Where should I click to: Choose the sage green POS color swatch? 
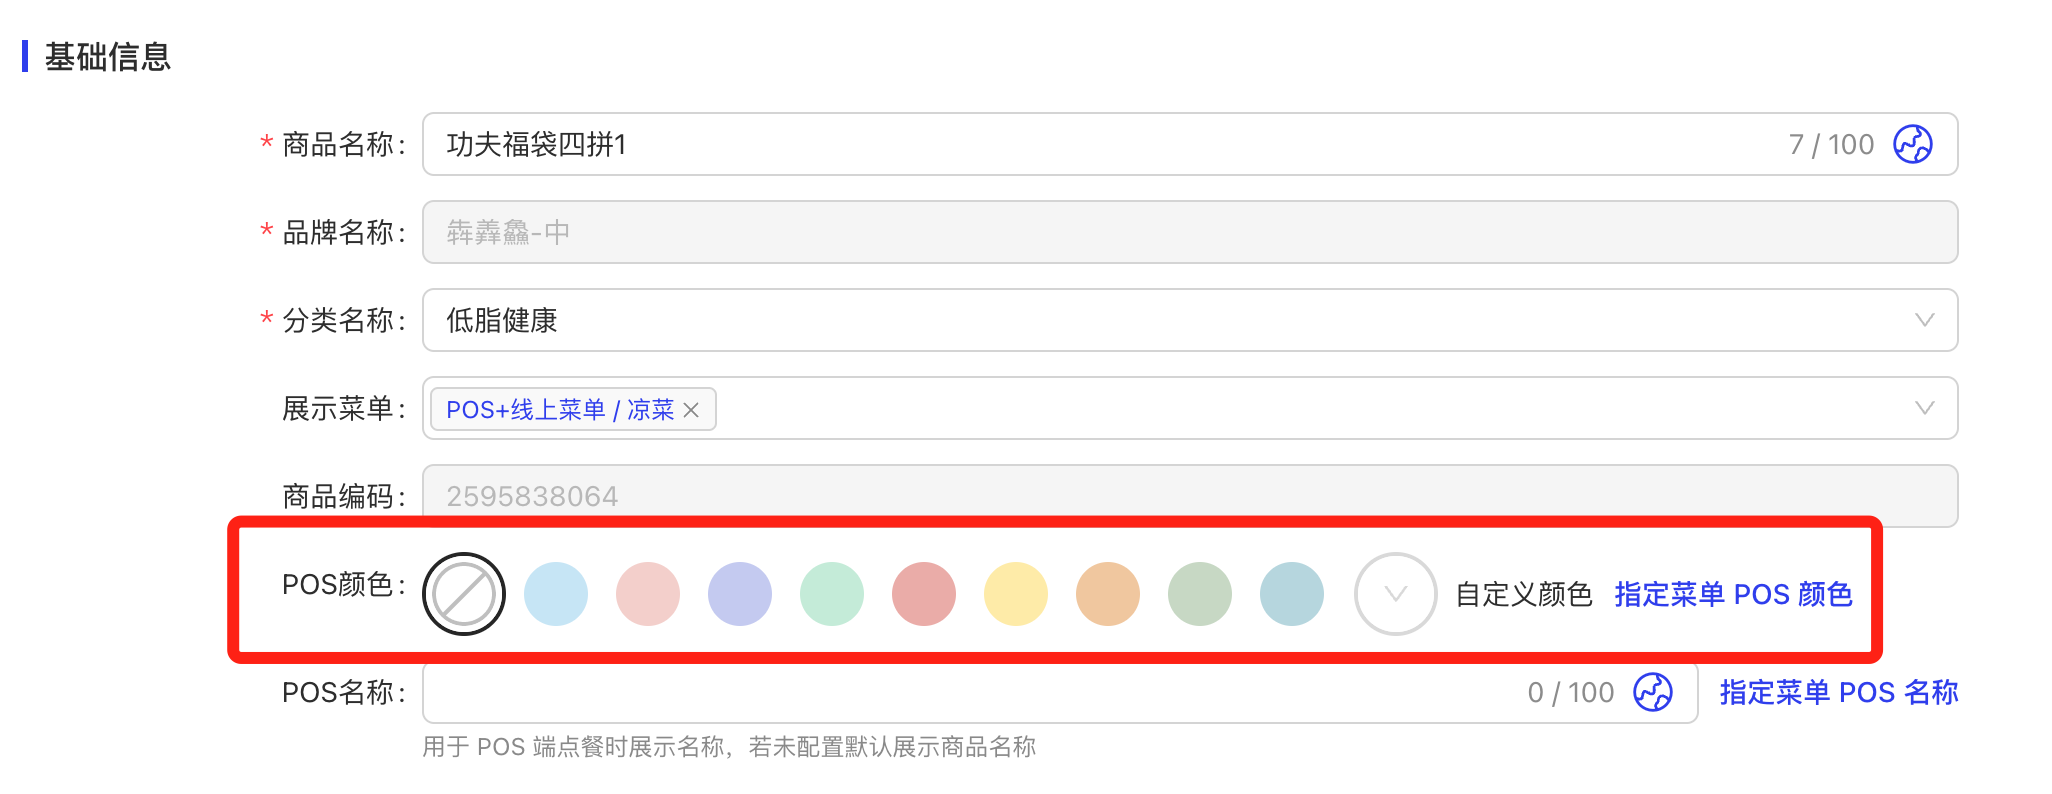1200,594
